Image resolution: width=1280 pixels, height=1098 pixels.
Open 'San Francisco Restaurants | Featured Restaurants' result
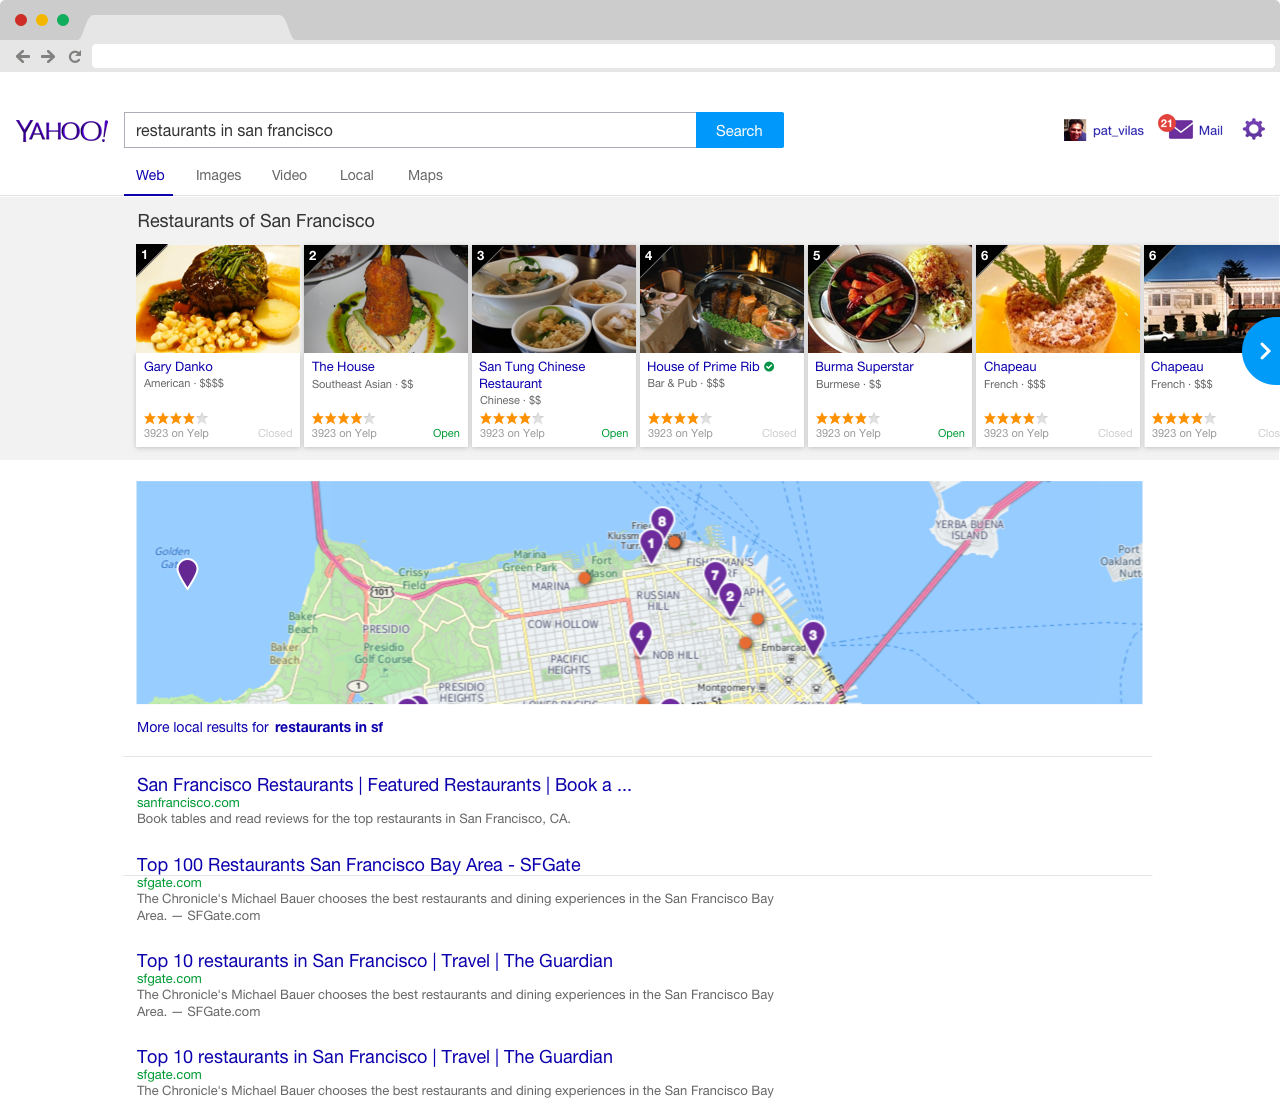pos(384,785)
